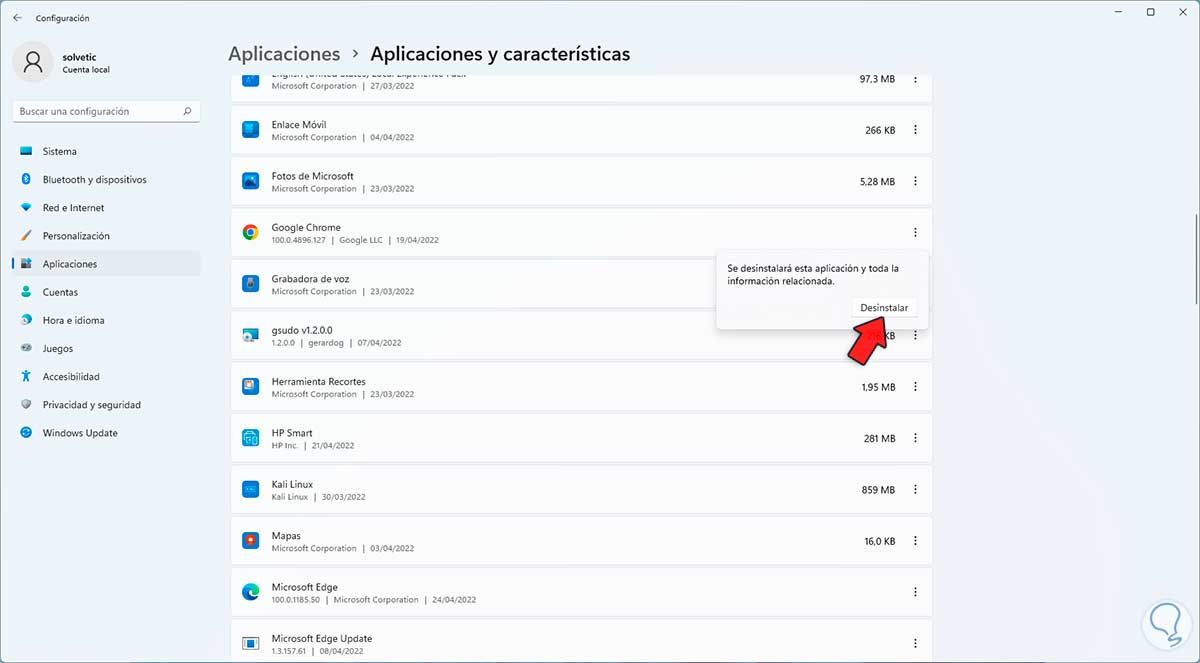
Task: Click Personalización brush icon
Action: pos(26,236)
